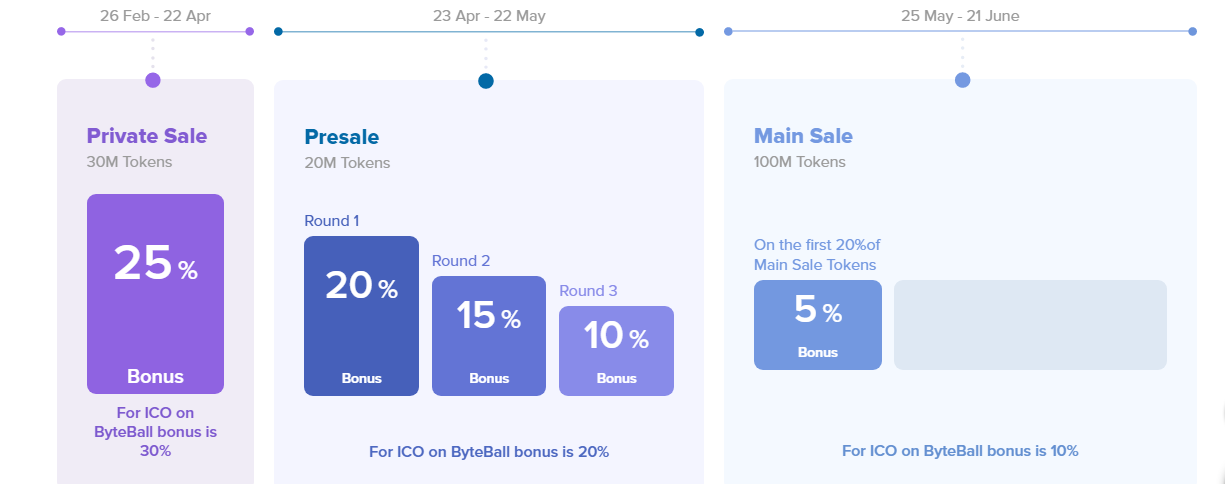Click the ByteBall bonus is 10% note
1225x484 pixels.
tap(960, 451)
